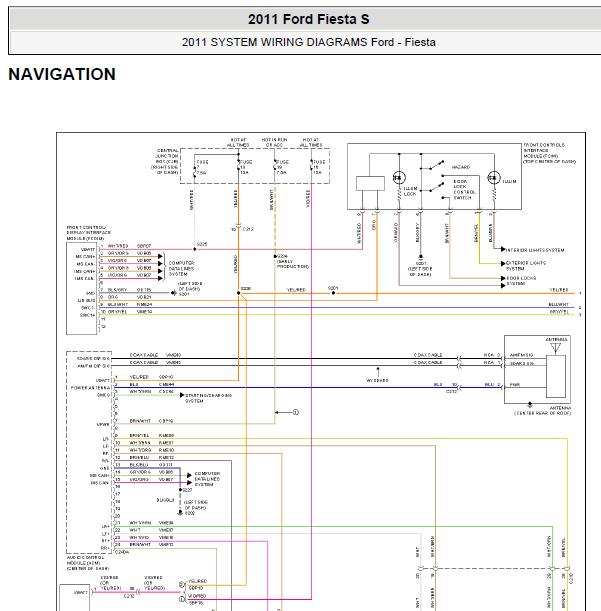Click the antenna symbol in the ANTENNA box

tap(555, 348)
